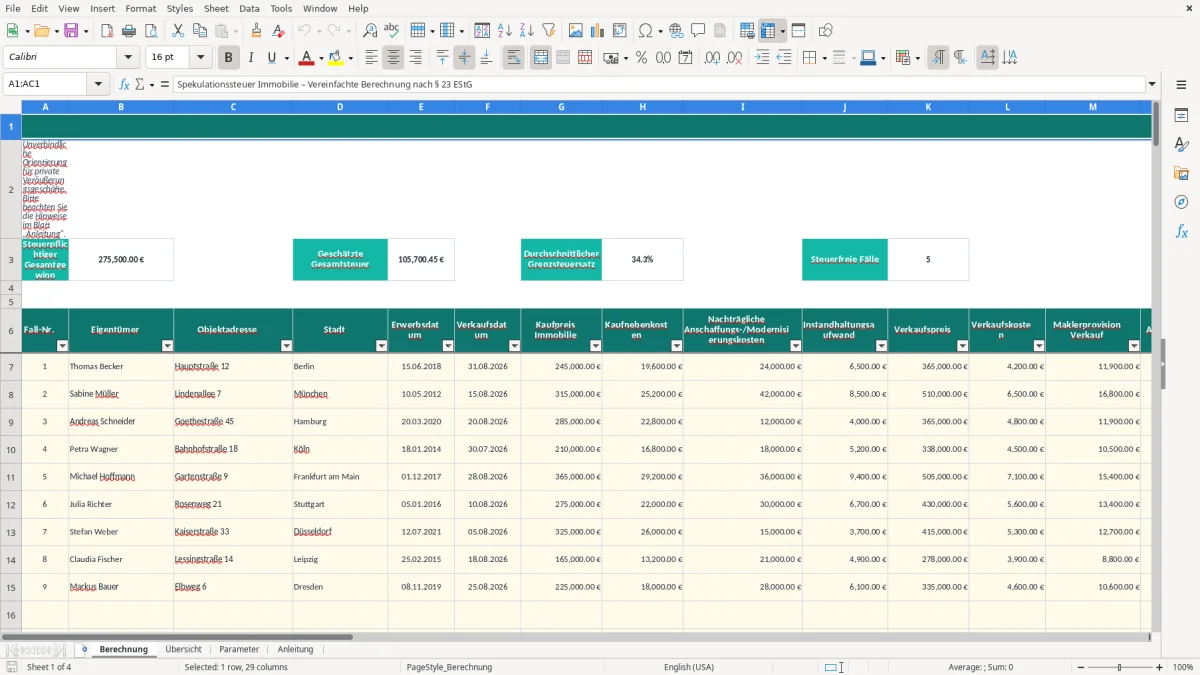Align text left
The width and height of the screenshot is (1200, 675).
click(x=371, y=58)
